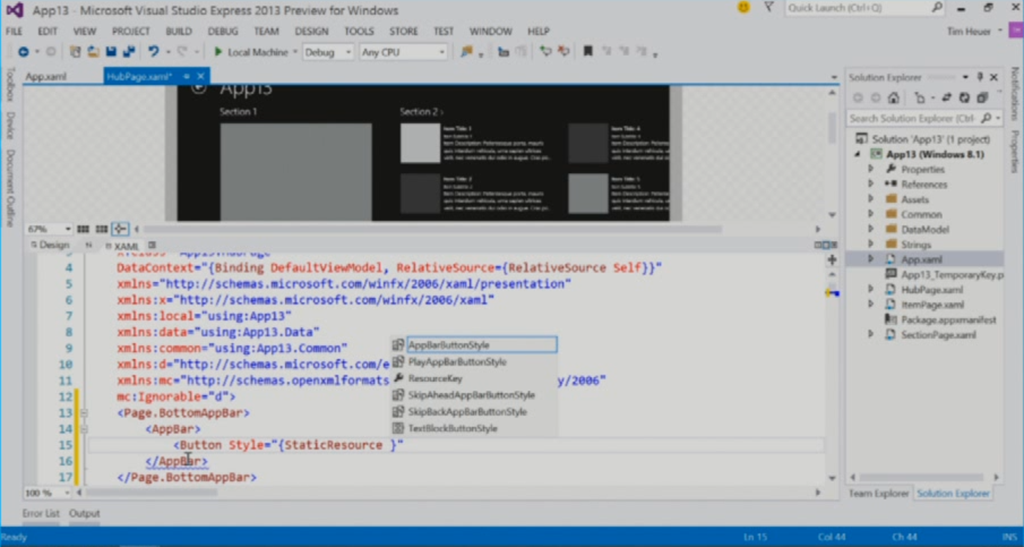Expand the DataModel folder

tap(871, 229)
